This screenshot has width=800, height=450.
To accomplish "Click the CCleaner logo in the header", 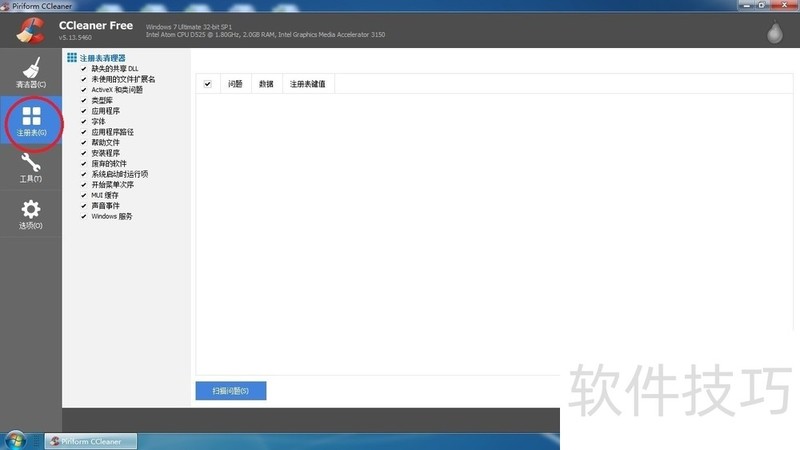I will point(31,31).
